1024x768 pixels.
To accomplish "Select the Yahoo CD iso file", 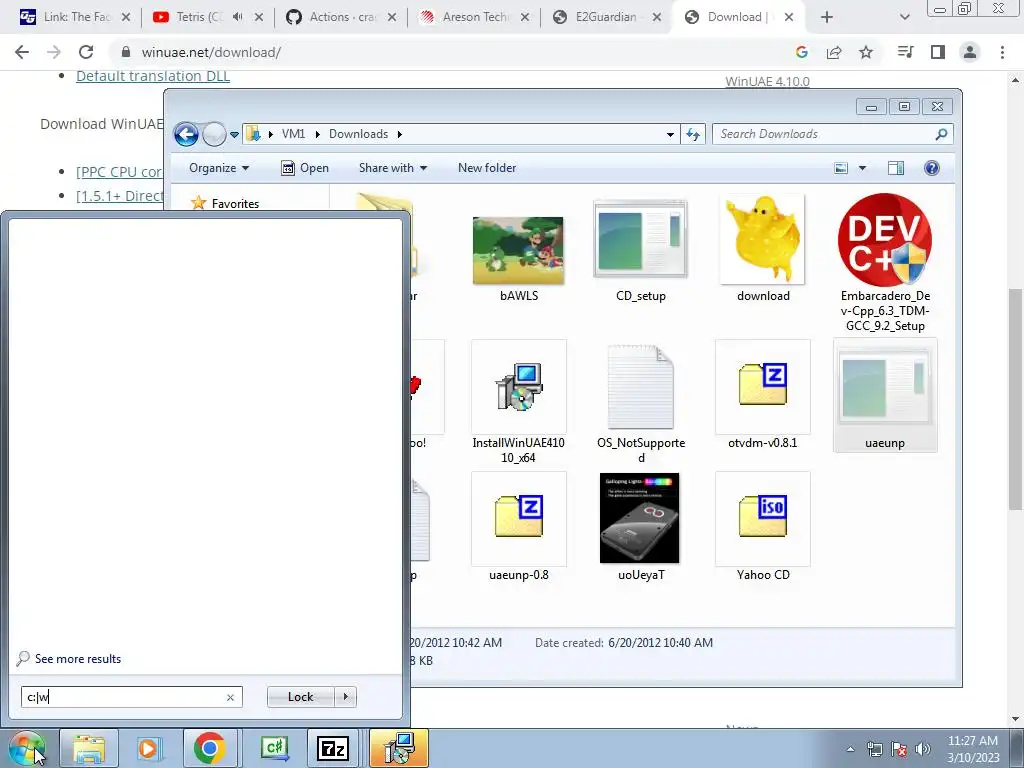I will [x=763, y=517].
